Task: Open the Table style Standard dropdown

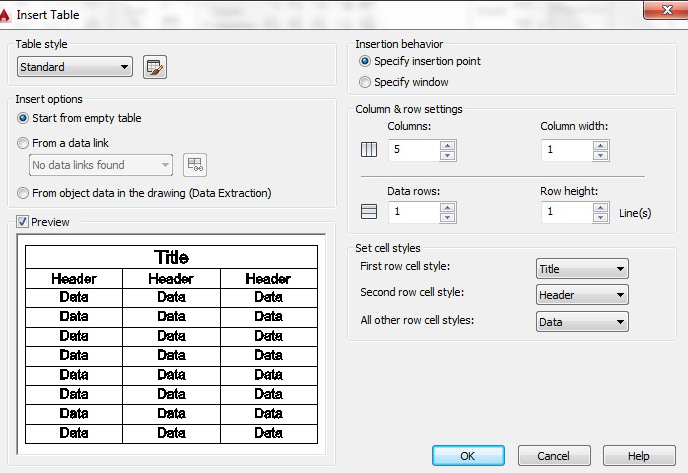Action: tap(75, 67)
